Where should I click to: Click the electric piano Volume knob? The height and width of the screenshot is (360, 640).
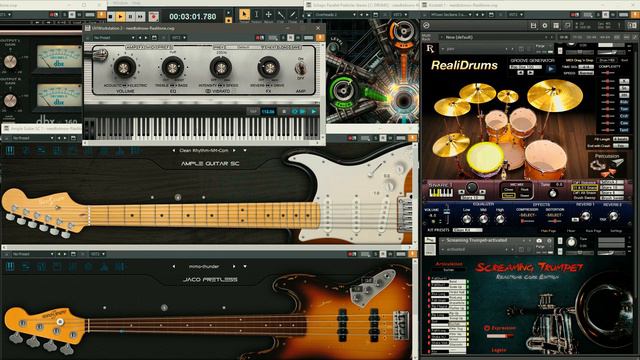pyautogui.click(x=124, y=67)
